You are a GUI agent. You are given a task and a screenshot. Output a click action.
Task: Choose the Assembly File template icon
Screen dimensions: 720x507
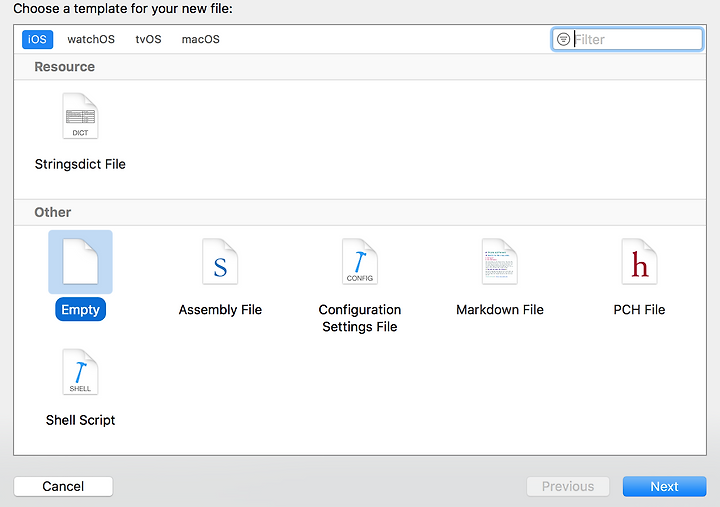(220, 262)
